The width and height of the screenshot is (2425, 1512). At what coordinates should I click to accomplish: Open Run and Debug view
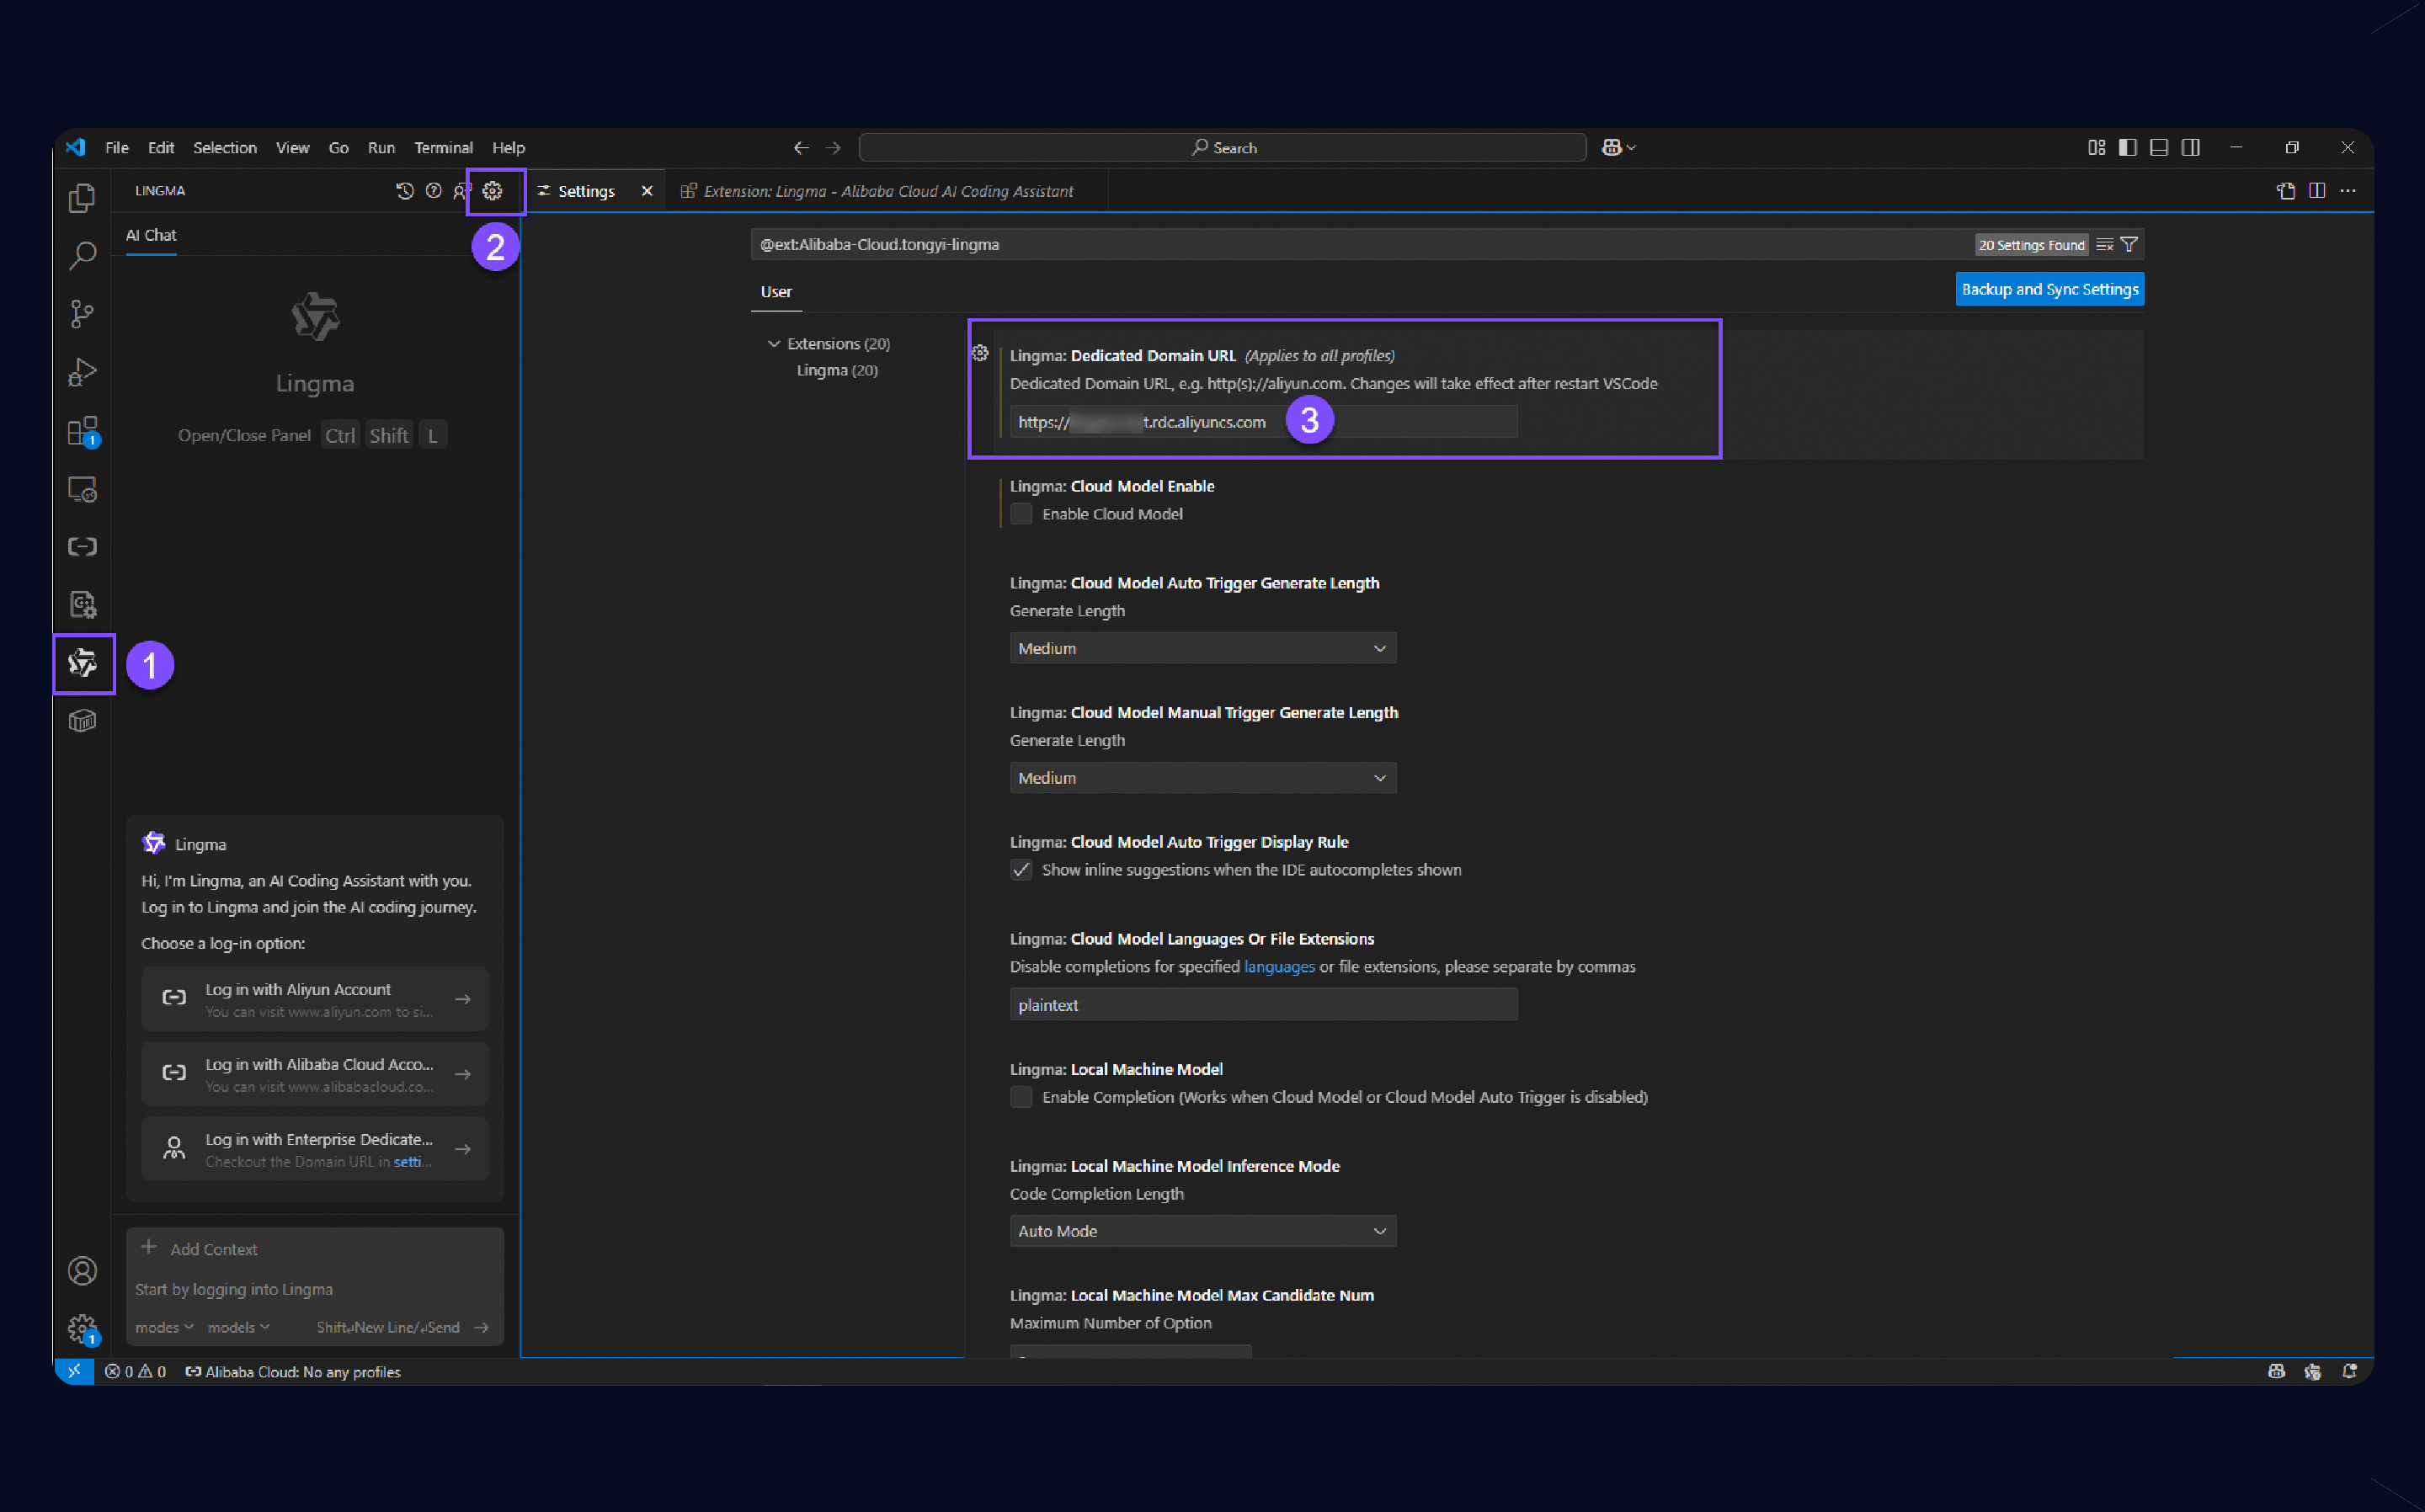(82, 372)
